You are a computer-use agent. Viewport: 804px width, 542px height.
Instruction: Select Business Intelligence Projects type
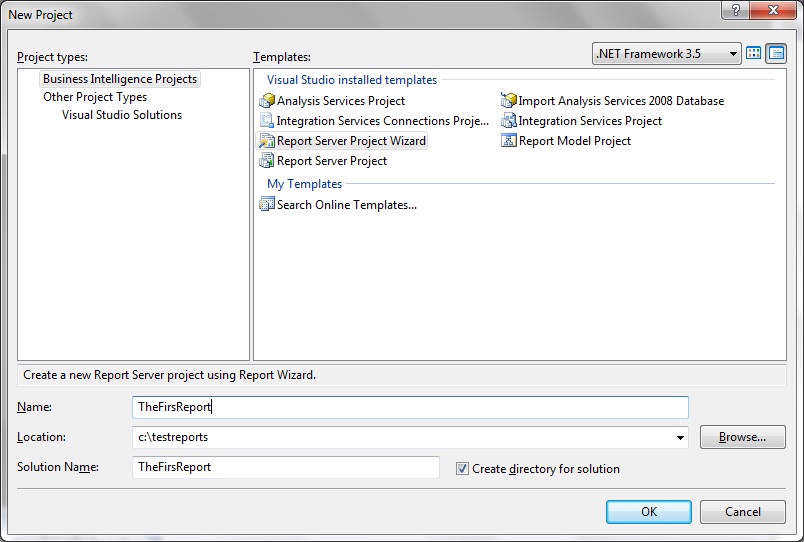pyautogui.click(x=120, y=79)
